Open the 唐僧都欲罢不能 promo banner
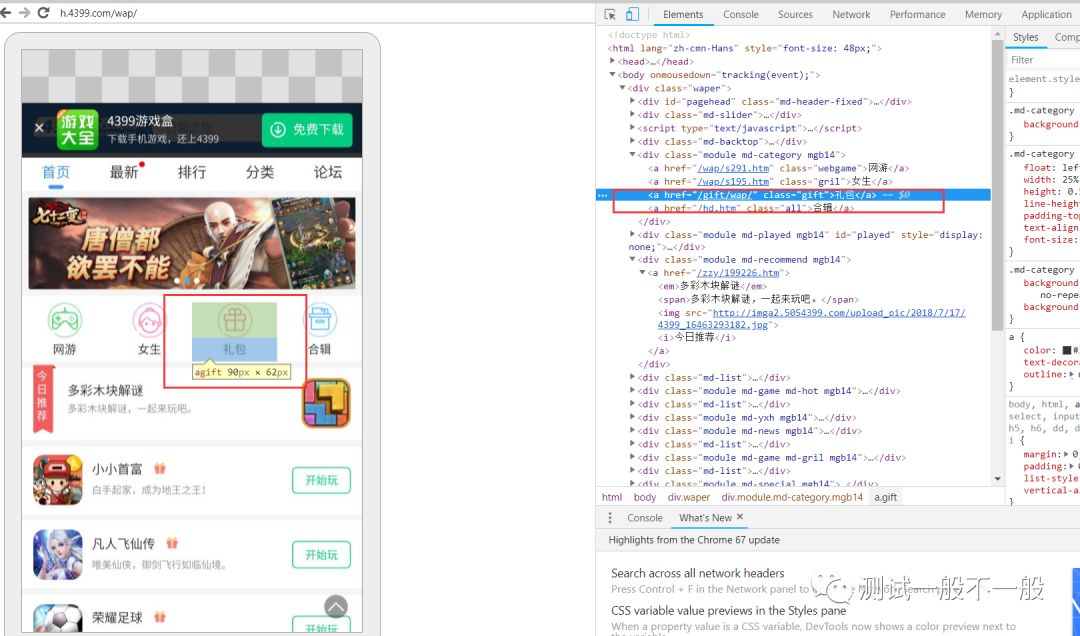The width and height of the screenshot is (1080, 636). [192, 243]
